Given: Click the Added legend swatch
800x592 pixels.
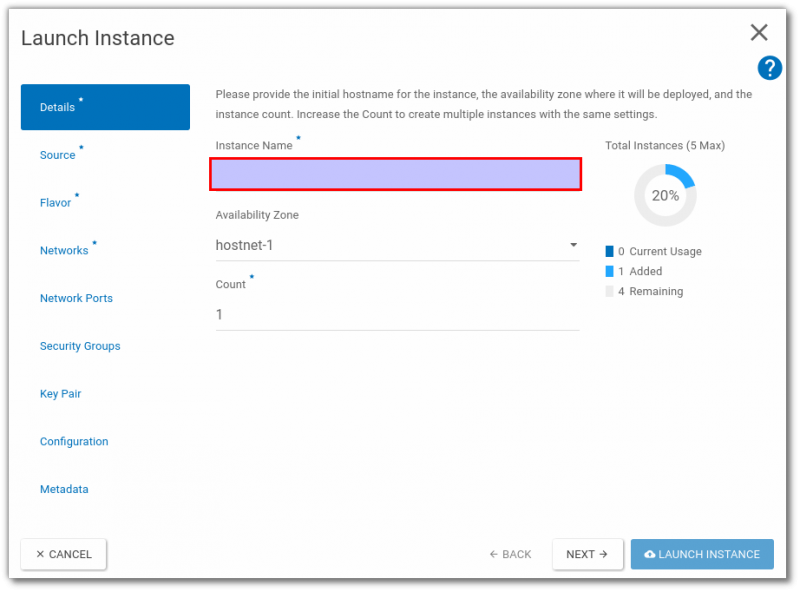Looking at the screenshot, I should point(609,271).
